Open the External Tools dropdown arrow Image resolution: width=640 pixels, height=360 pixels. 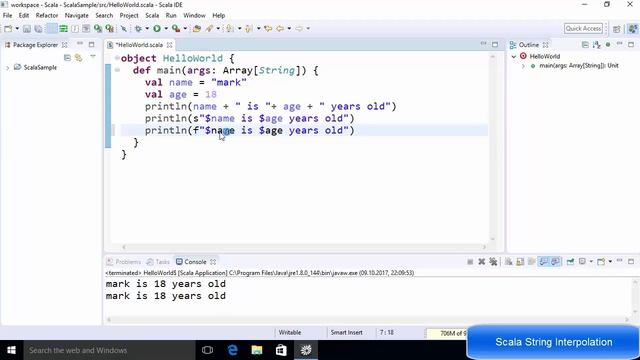(x=185, y=29)
